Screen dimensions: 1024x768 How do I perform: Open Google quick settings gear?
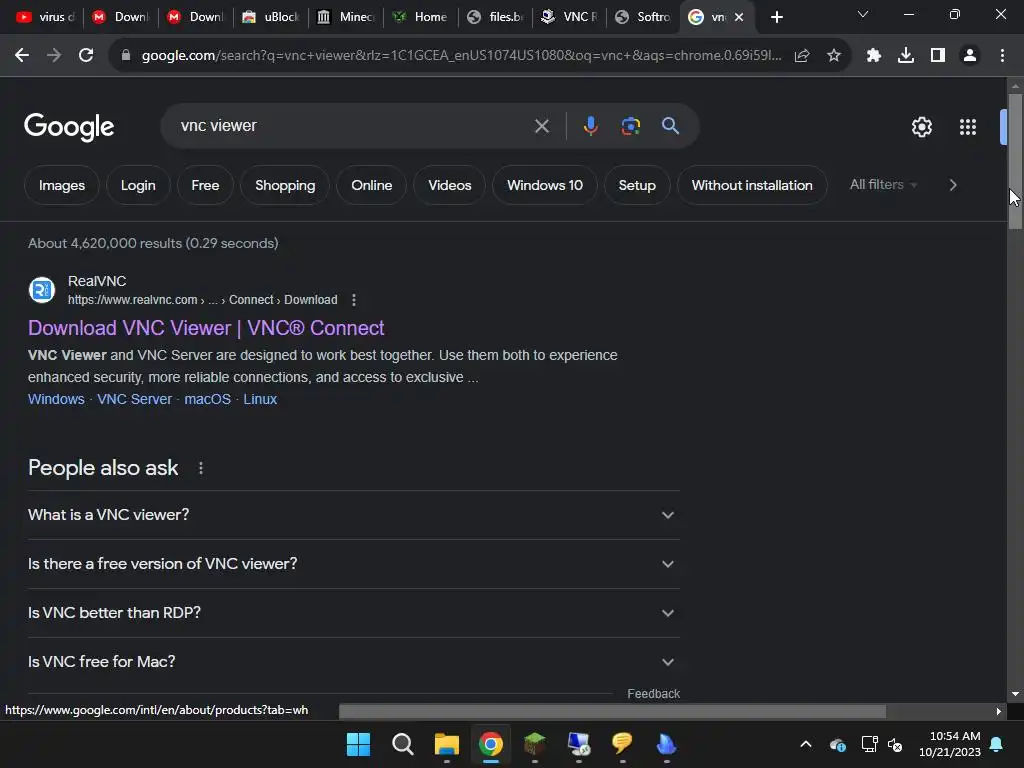pyautogui.click(x=921, y=127)
